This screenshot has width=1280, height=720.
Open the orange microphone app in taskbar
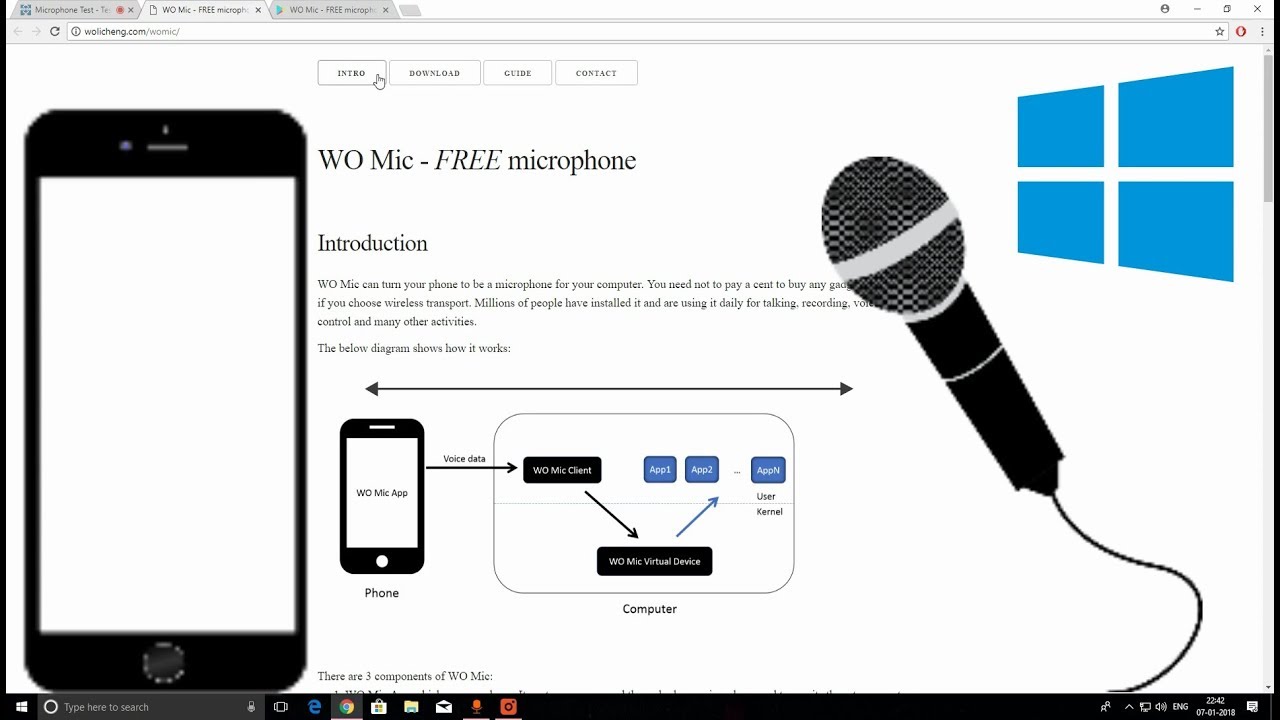click(476, 707)
